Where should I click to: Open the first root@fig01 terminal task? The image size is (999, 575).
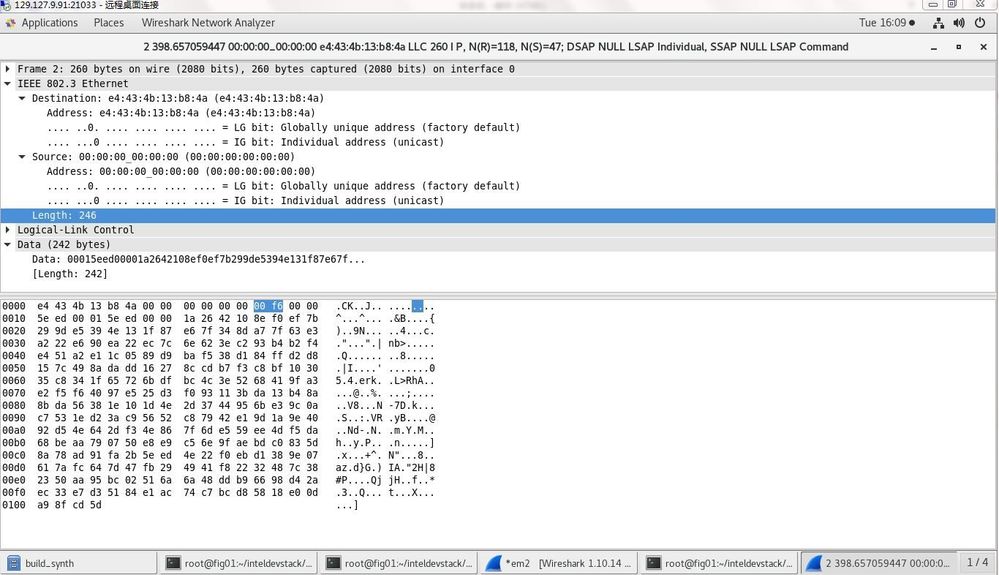pos(238,563)
